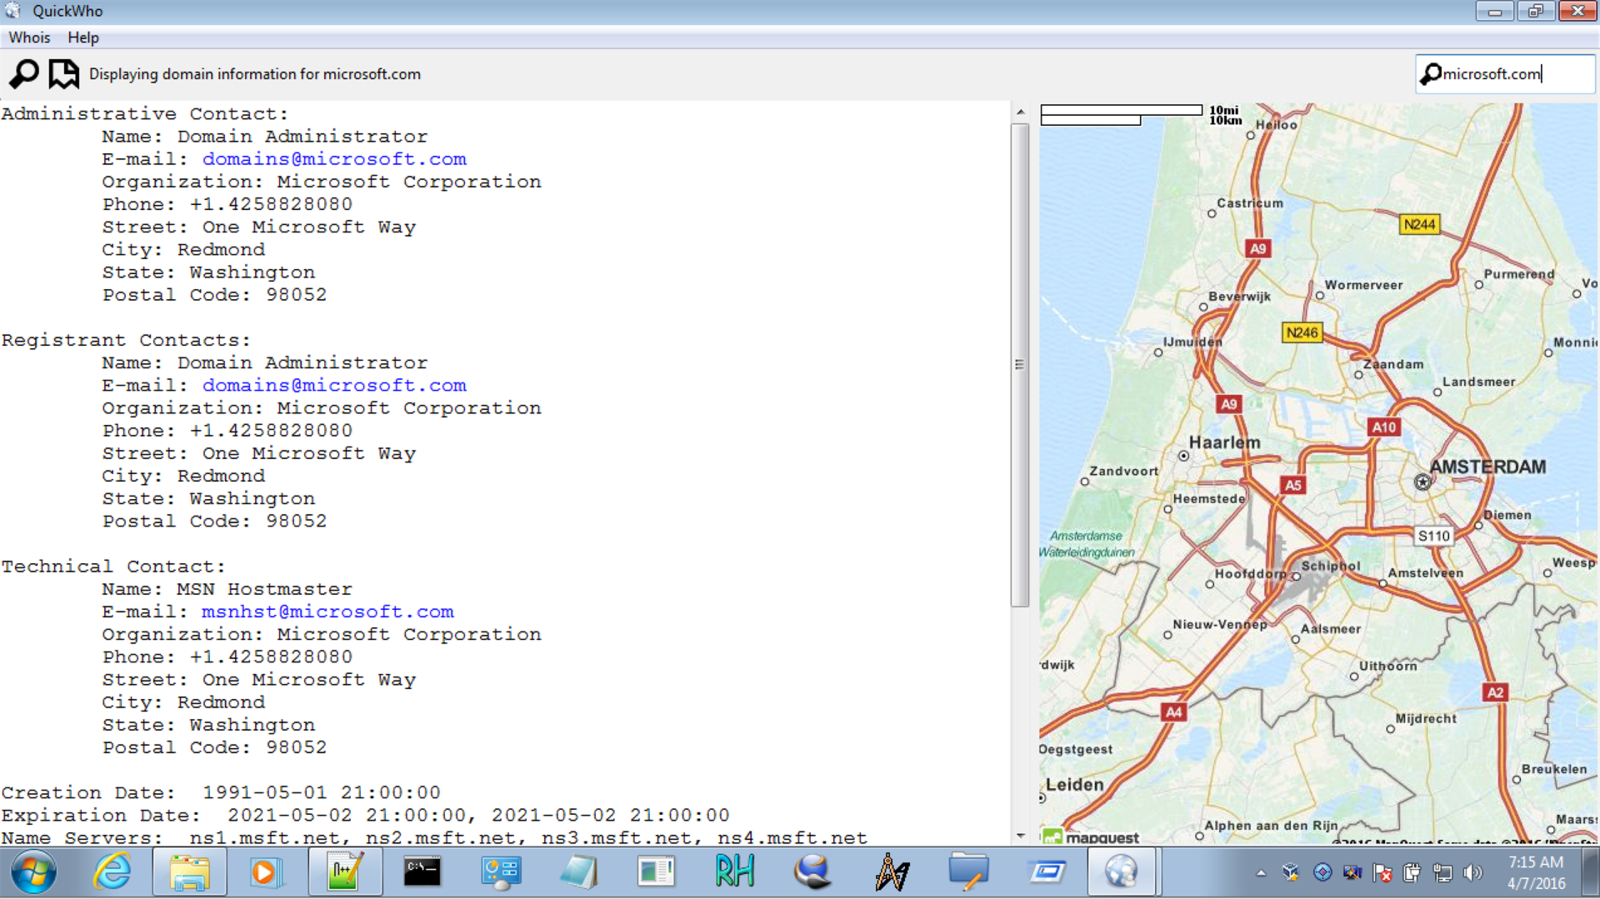Select the active QuickWho globe taskbar button

[x=1121, y=872]
